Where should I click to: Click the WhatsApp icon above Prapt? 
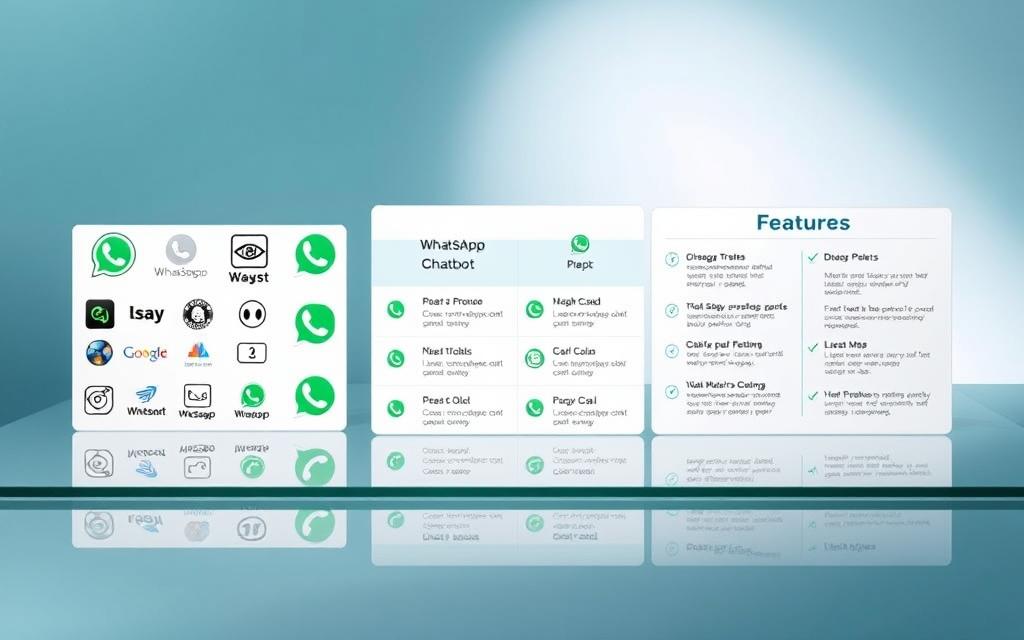click(x=580, y=244)
